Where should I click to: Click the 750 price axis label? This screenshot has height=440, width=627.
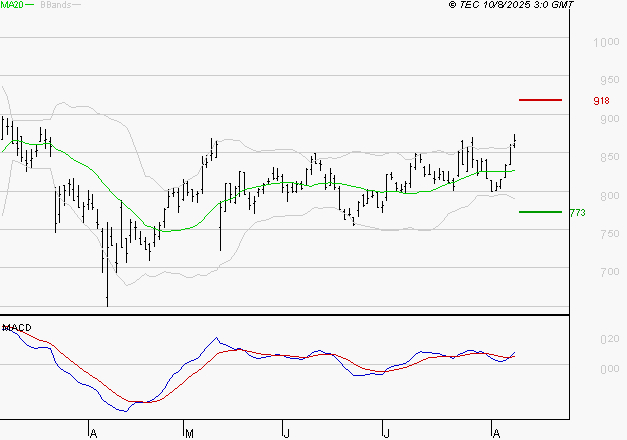[607, 234]
